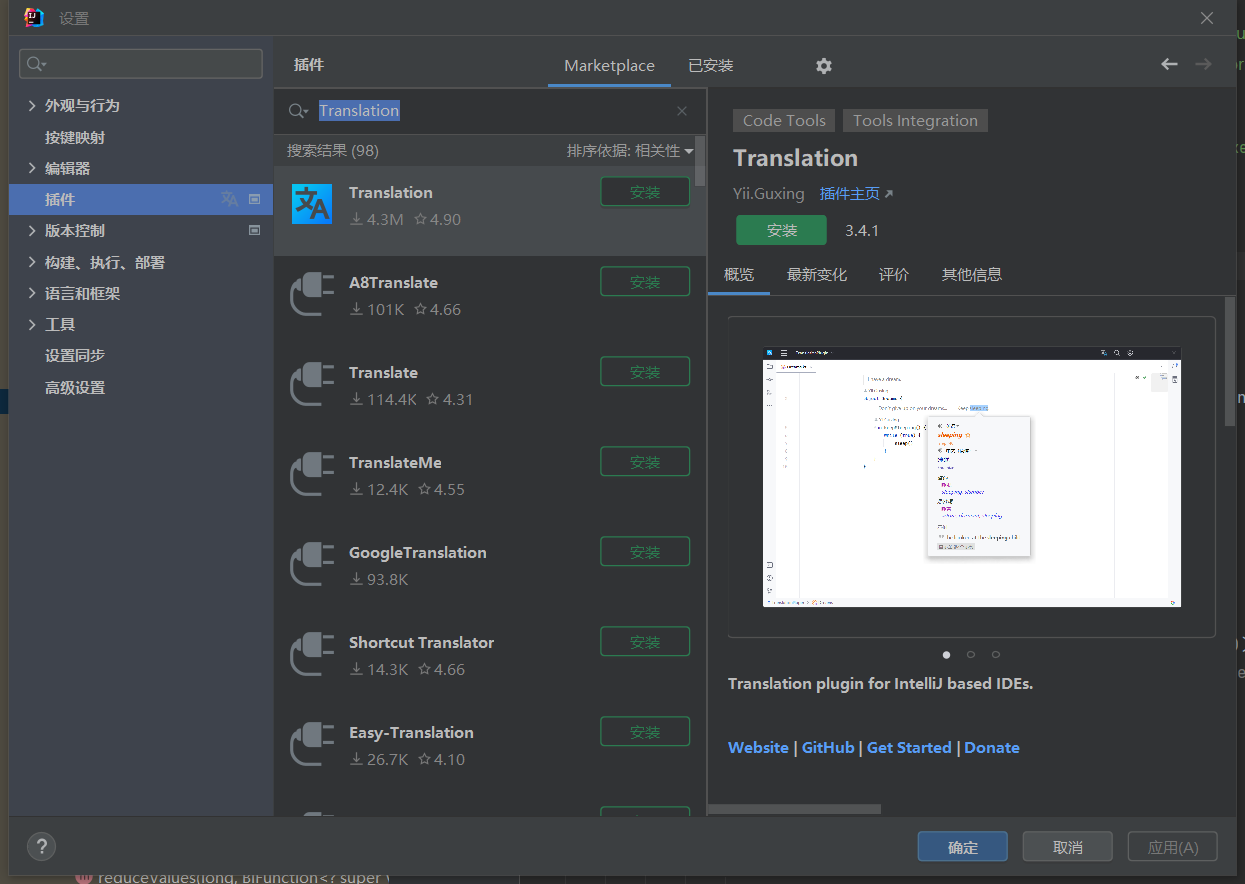
Task: Expand the 构建、执行、部署 node
Action: point(32,262)
